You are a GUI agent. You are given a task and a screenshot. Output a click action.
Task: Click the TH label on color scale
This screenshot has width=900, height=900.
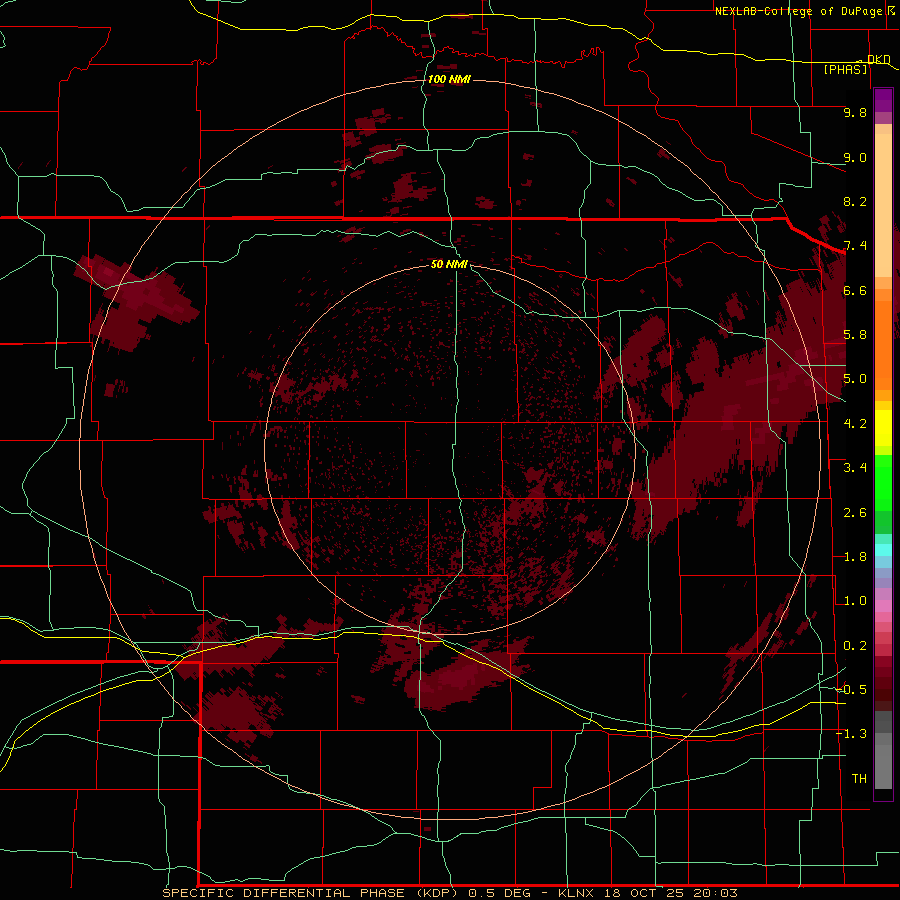click(x=859, y=779)
